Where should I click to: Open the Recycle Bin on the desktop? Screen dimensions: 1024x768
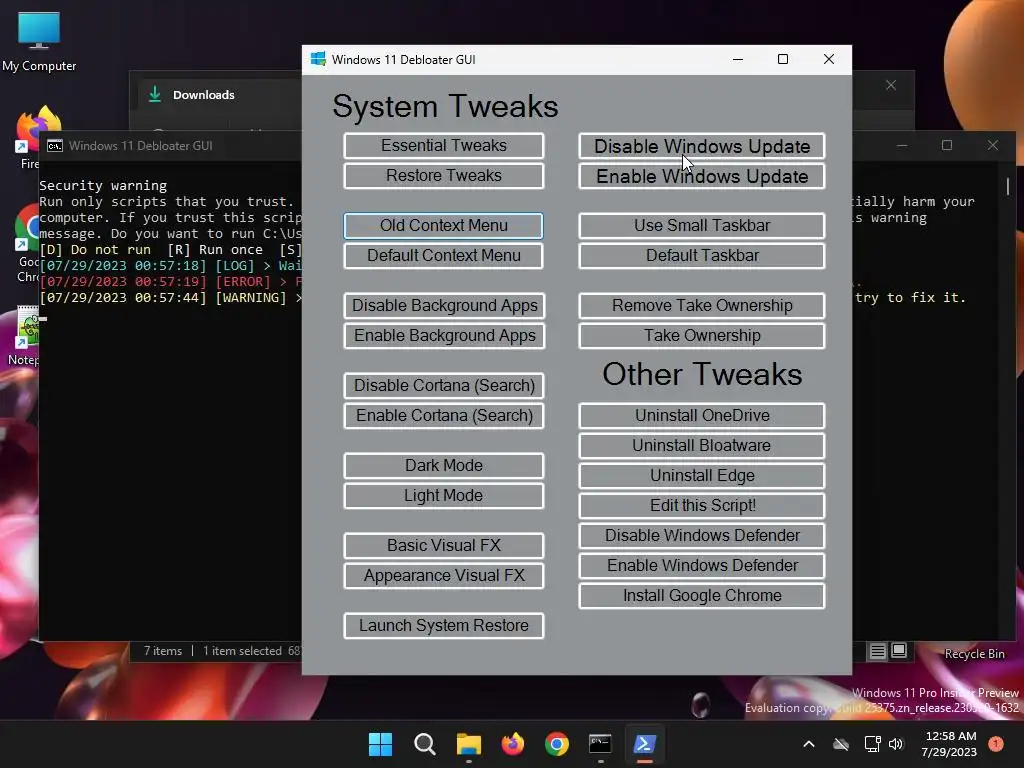974,654
